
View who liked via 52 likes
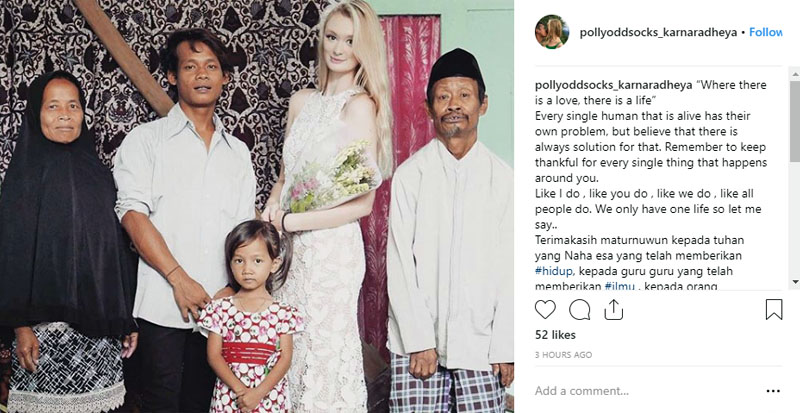click(555, 335)
